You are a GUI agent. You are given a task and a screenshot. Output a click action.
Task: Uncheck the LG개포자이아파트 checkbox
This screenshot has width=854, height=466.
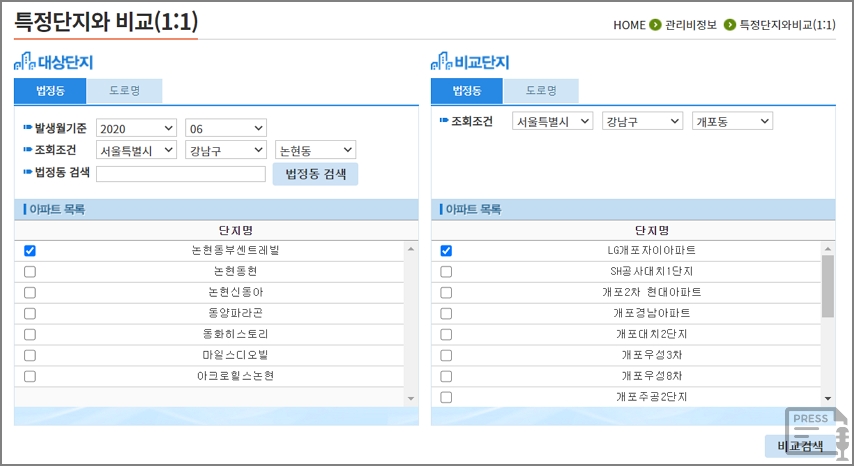(x=446, y=251)
